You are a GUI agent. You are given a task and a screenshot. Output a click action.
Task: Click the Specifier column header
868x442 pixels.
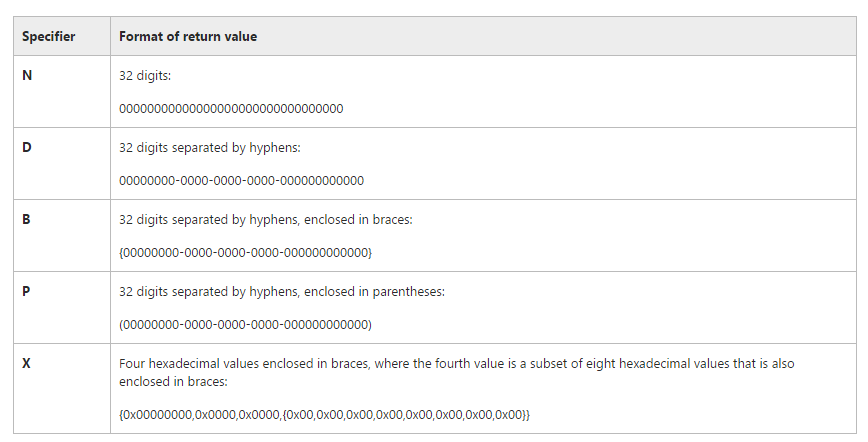point(49,37)
